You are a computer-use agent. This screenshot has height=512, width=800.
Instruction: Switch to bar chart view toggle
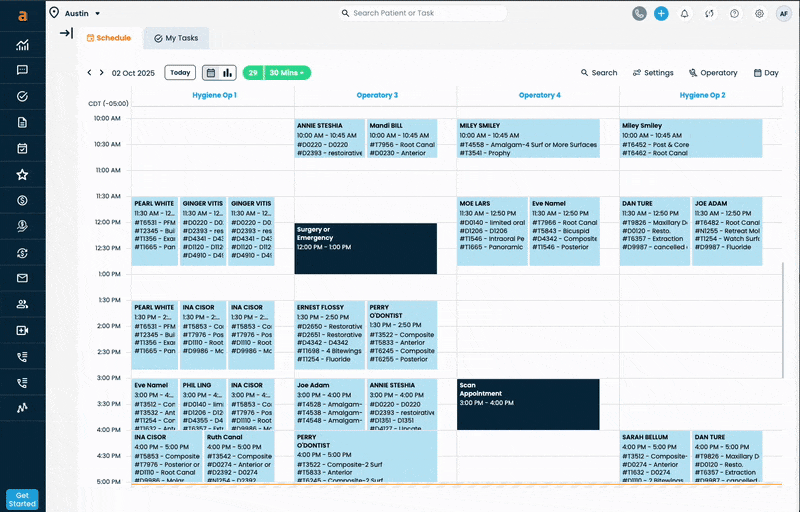coord(228,73)
